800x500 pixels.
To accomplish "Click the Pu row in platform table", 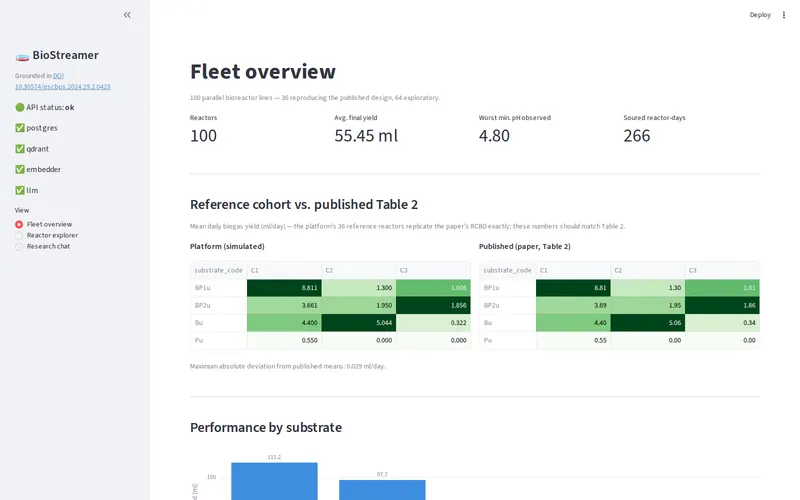I will pyautogui.click(x=330, y=340).
